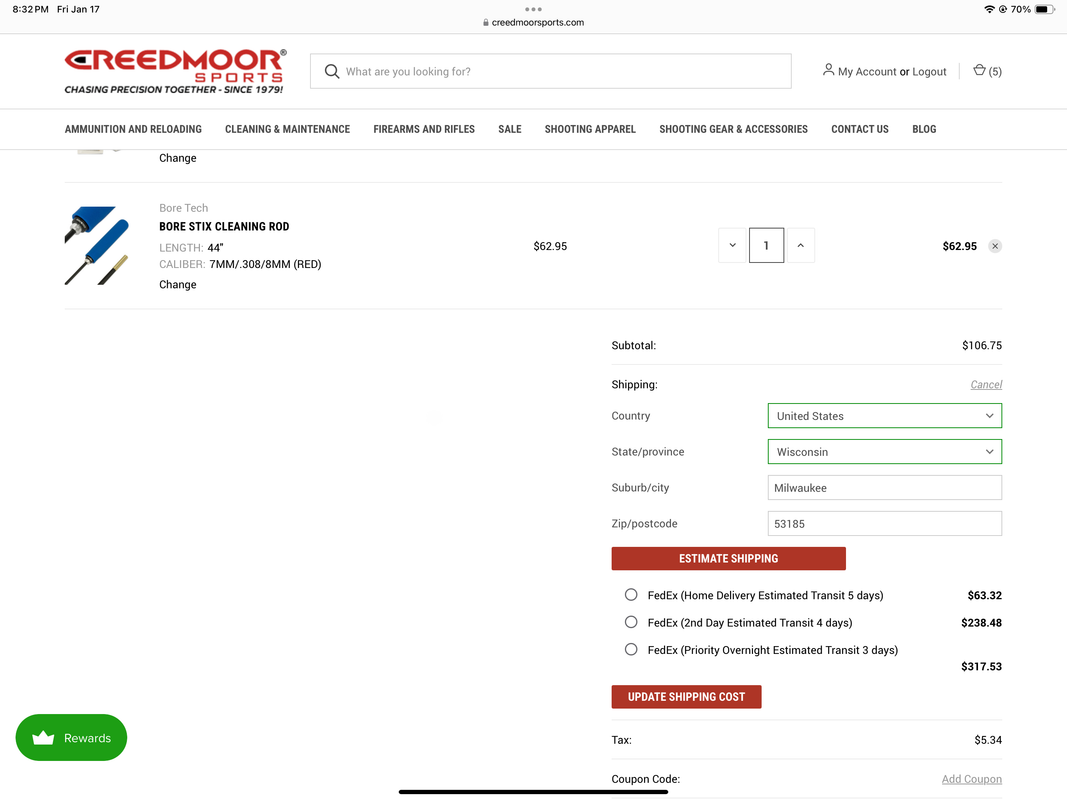1067x800 pixels.
Task: Click Update Shipping Cost button
Action: click(x=686, y=697)
